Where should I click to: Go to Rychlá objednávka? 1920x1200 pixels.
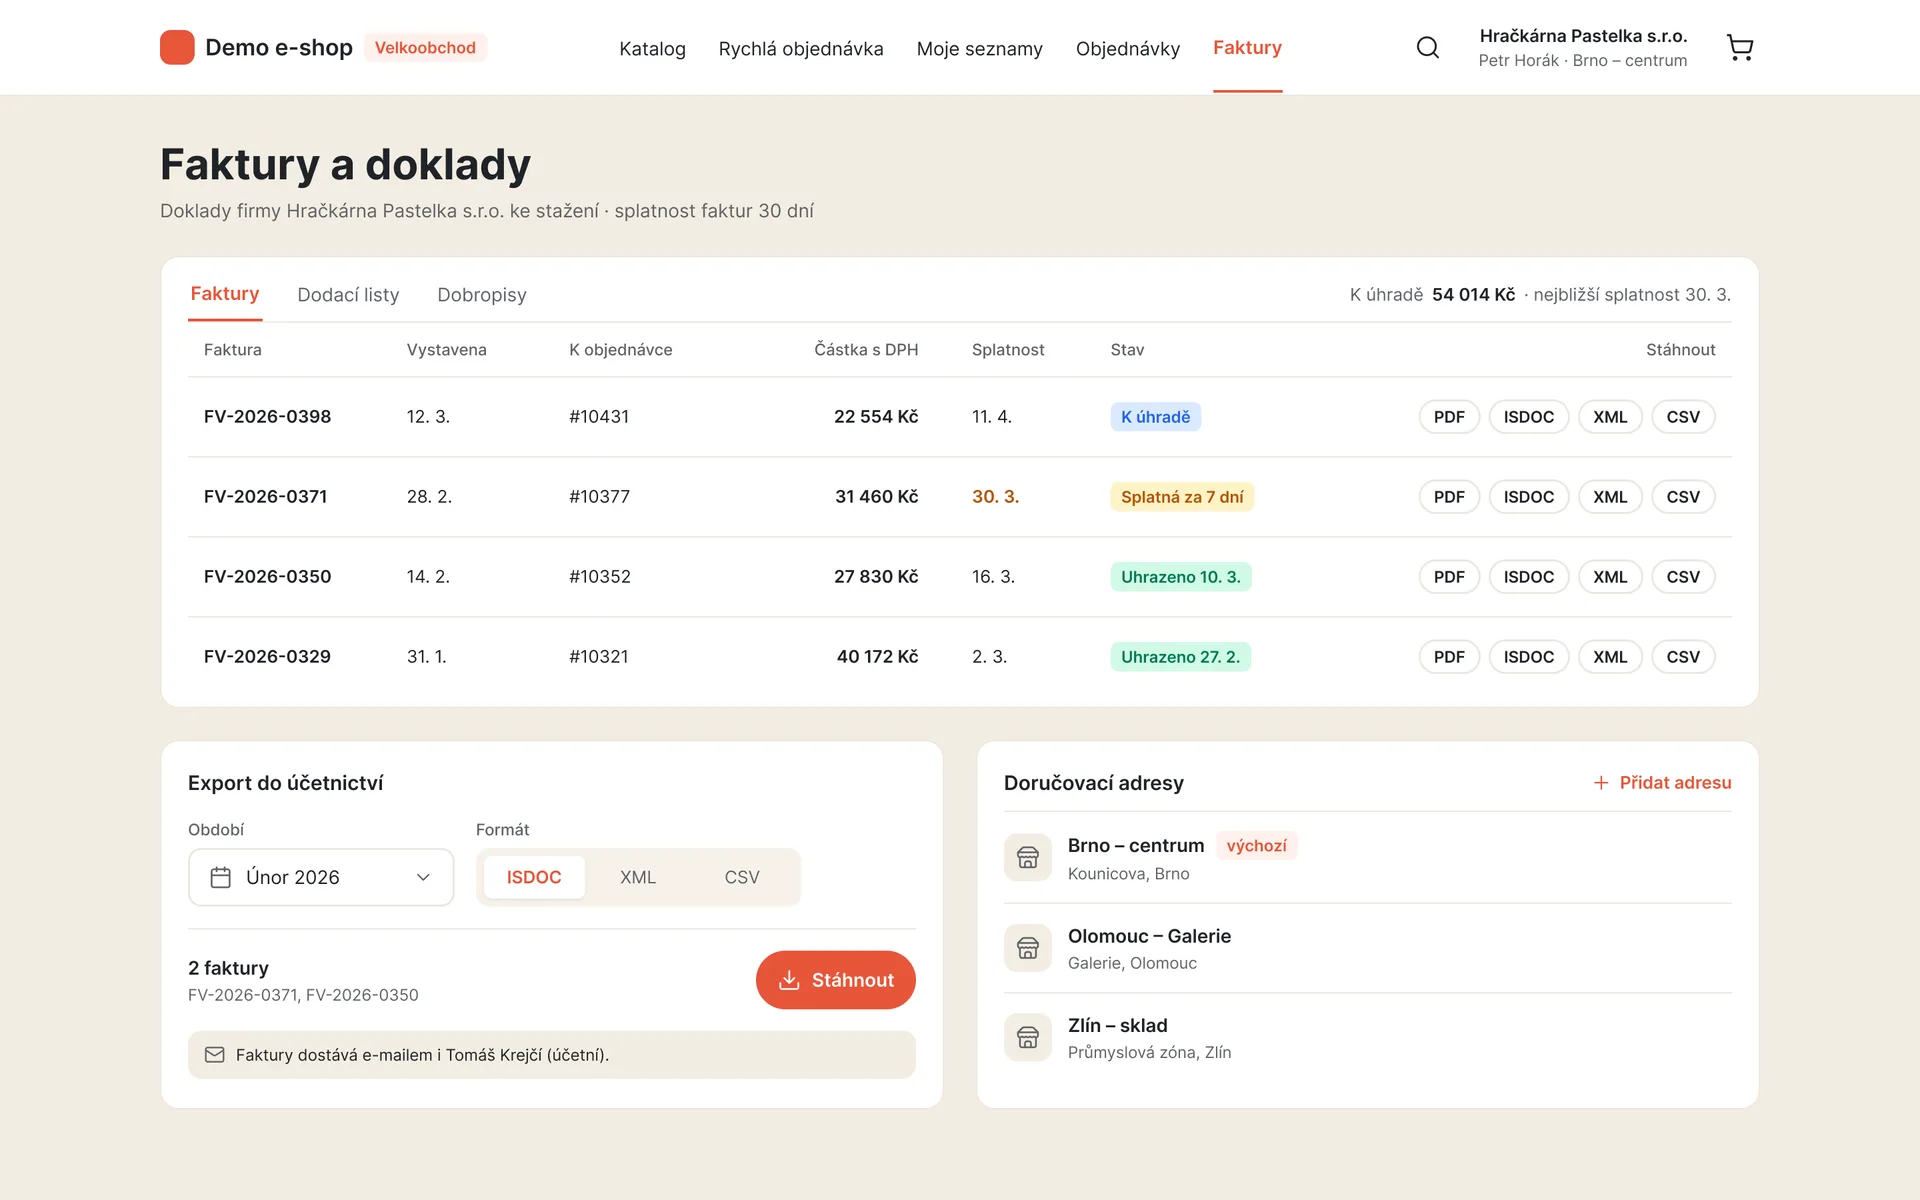tap(801, 48)
